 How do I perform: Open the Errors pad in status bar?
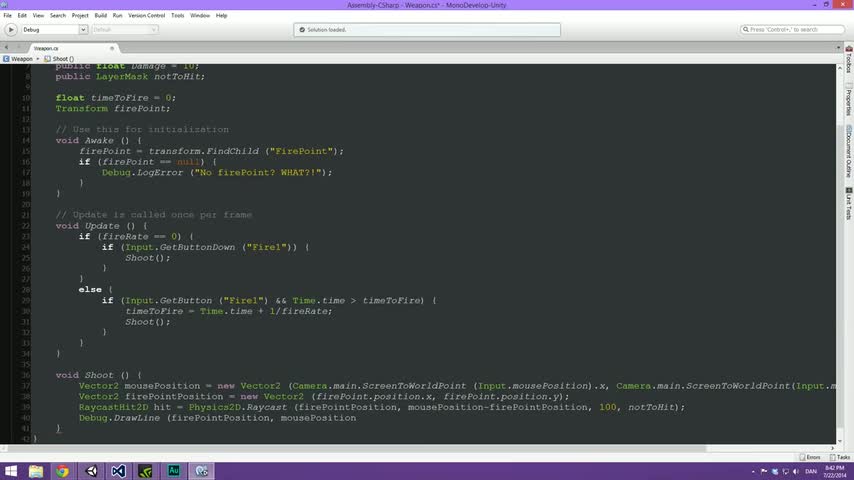[810, 457]
